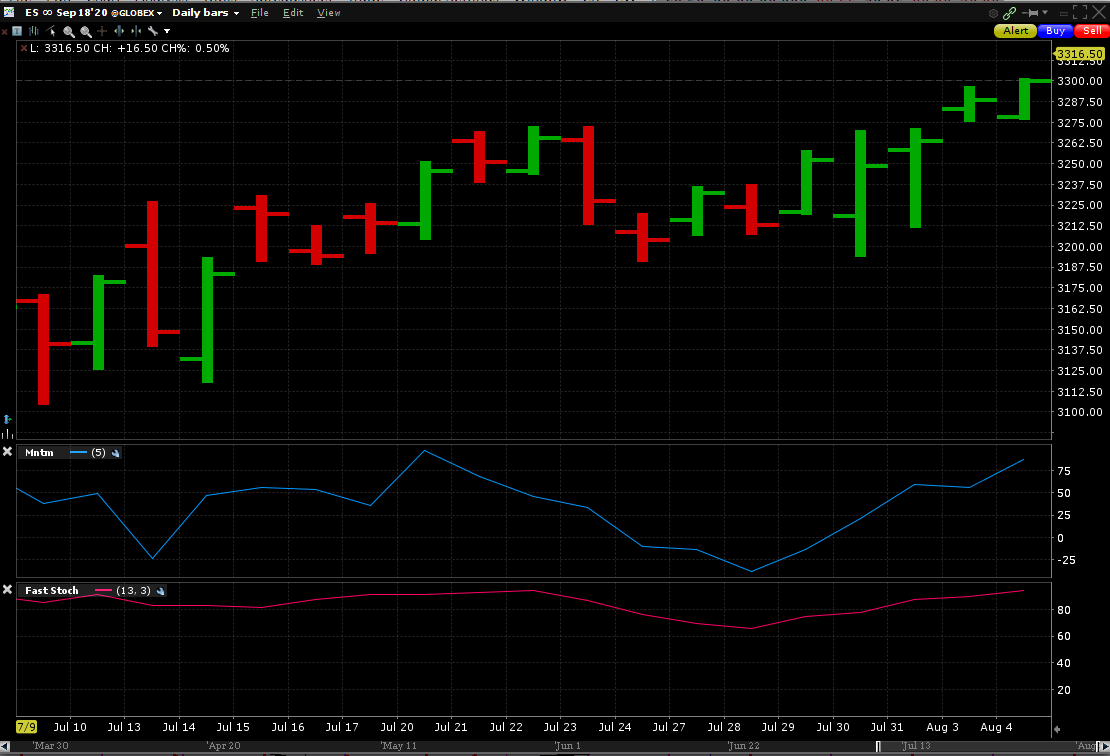Click the Mntm indicator label

(39, 452)
